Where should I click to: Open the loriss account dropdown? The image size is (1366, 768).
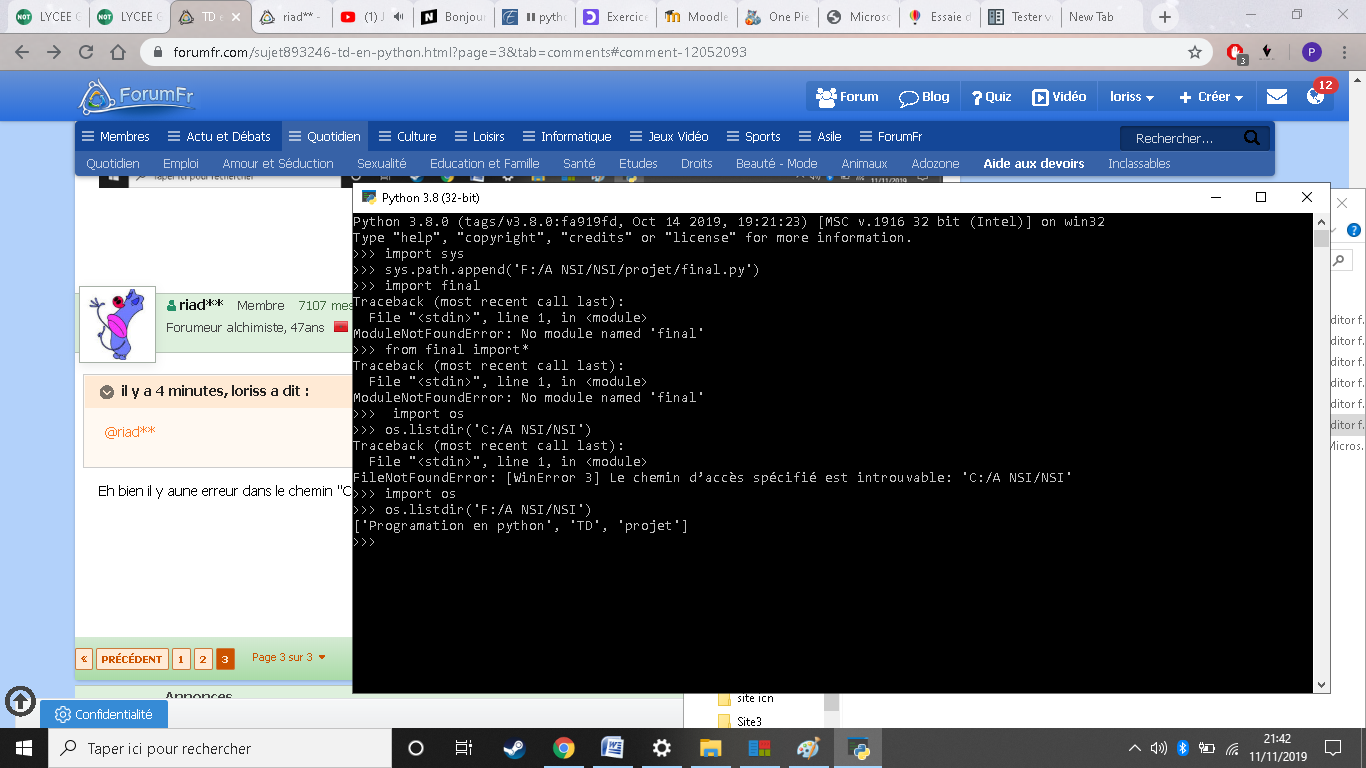pyautogui.click(x=1132, y=97)
